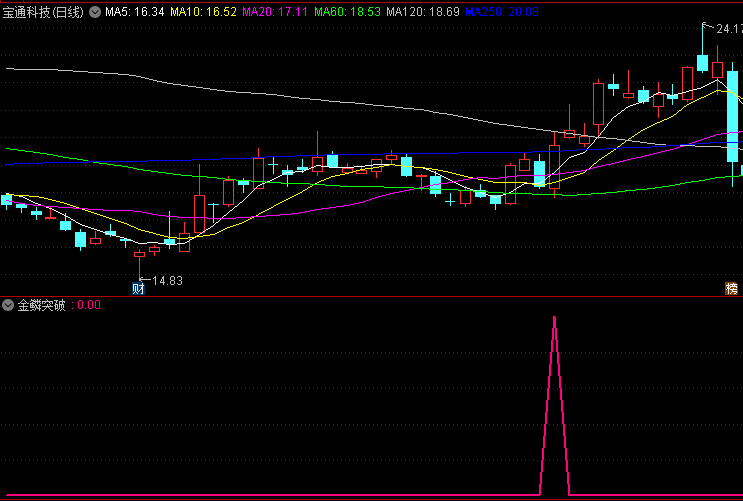
Task: Select the MA5: 16.34 label
Action: pyautogui.click(x=135, y=12)
